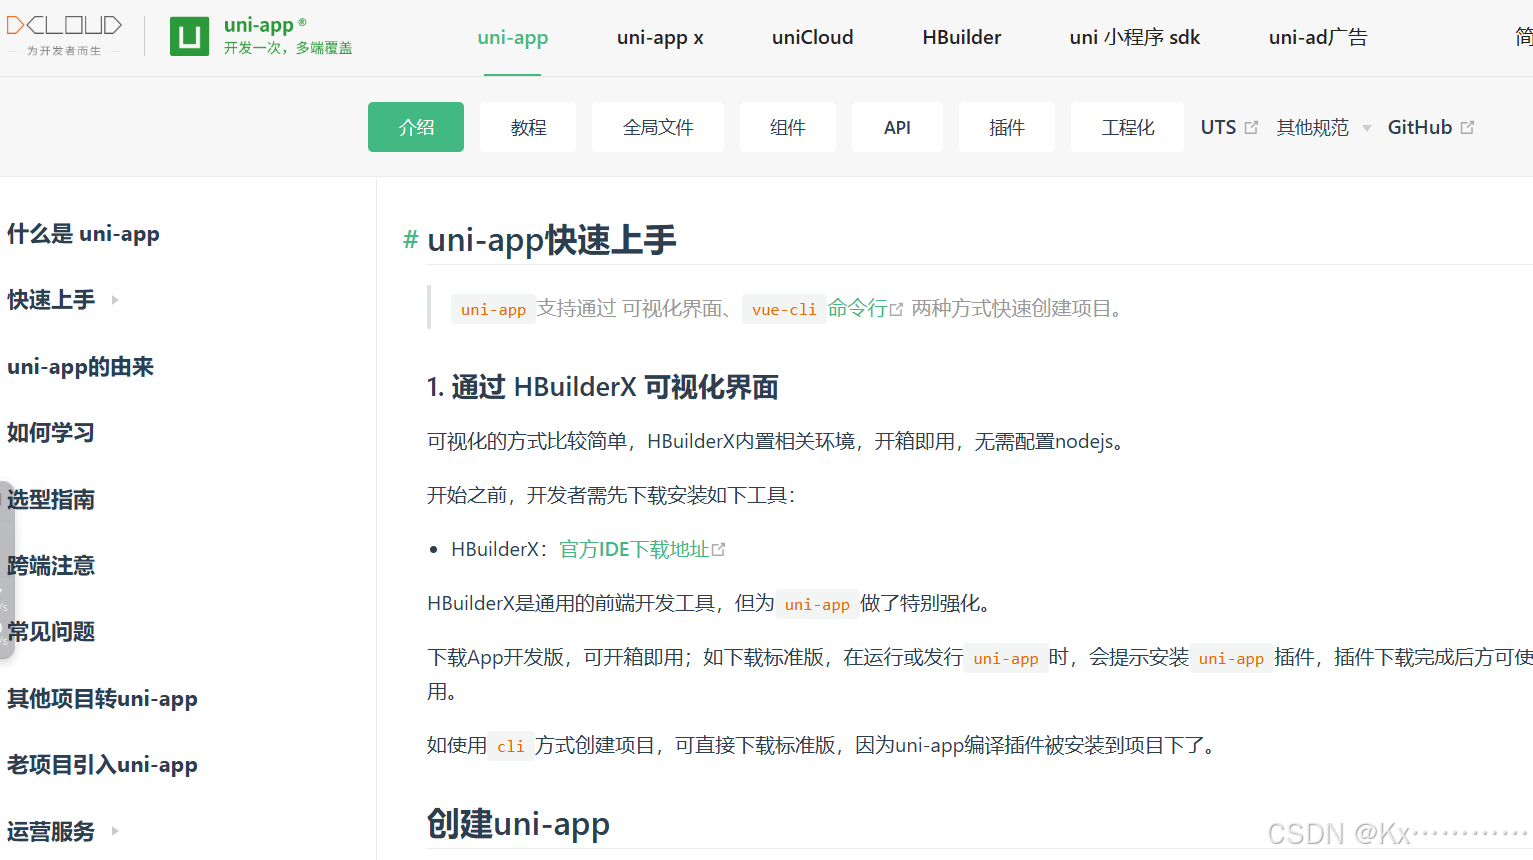The height and width of the screenshot is (860, 1533).
Task: Open 选型指南 in sidebar
Action: tap(50, 499)
